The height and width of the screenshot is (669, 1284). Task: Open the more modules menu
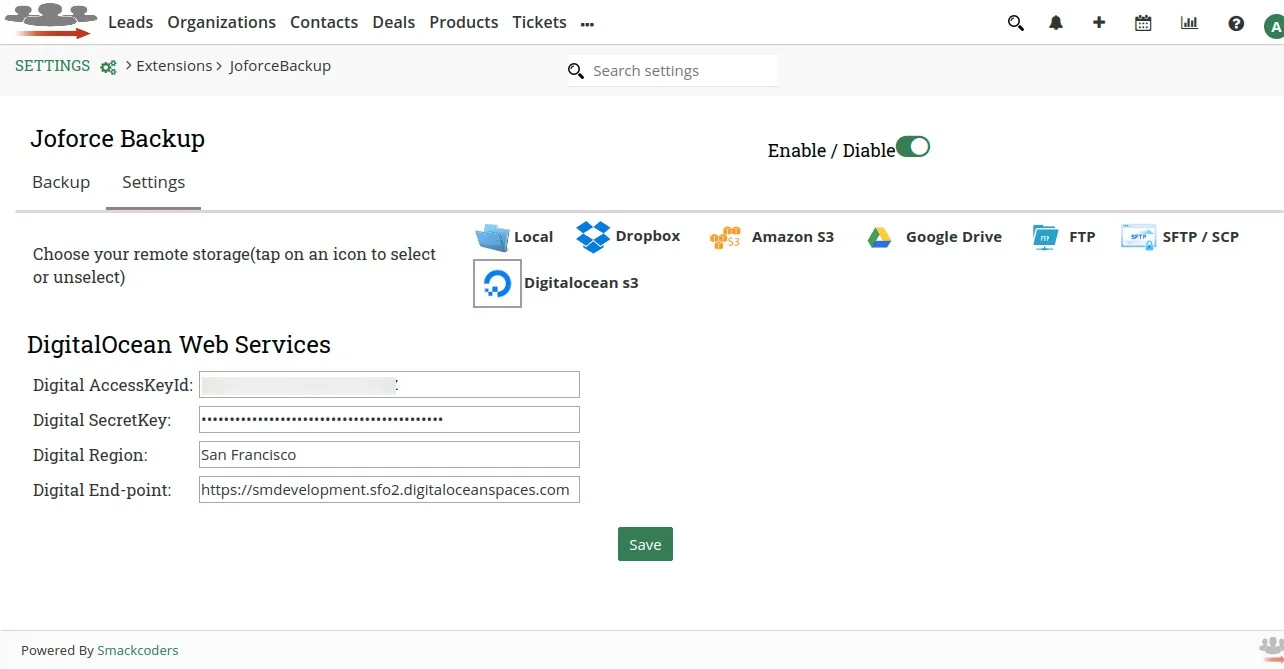[587, 24]
